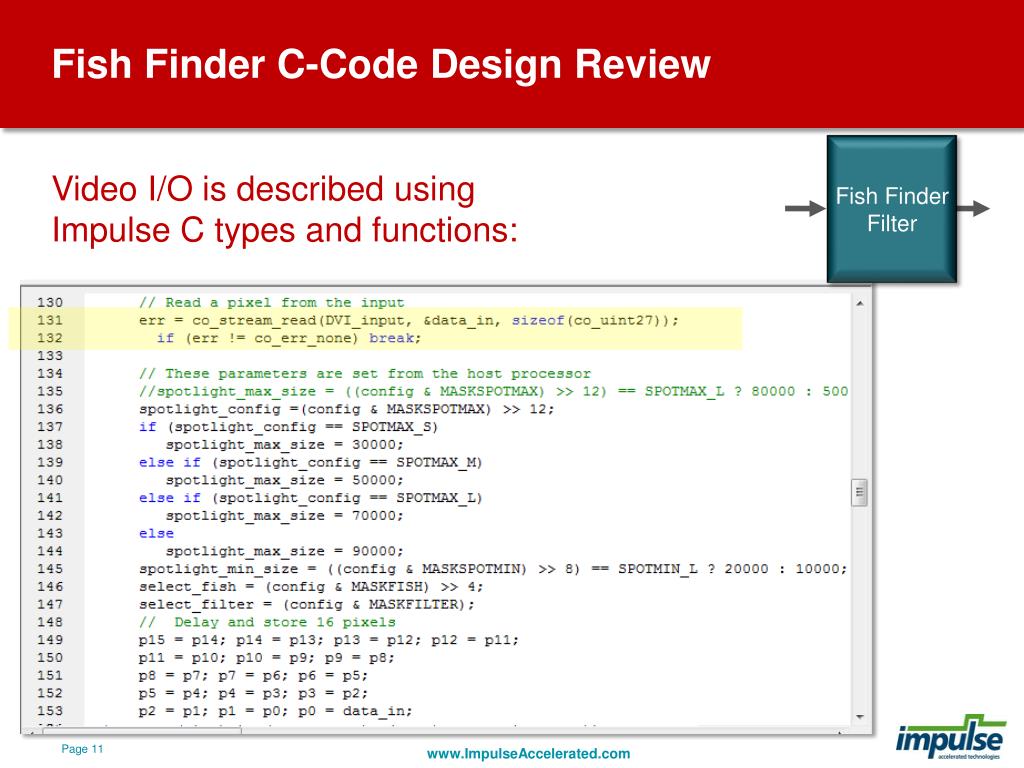Click the 'break;' keyword on line 132
The width and height of the screenshot is (1024, 768).
(x=395, y=338)
